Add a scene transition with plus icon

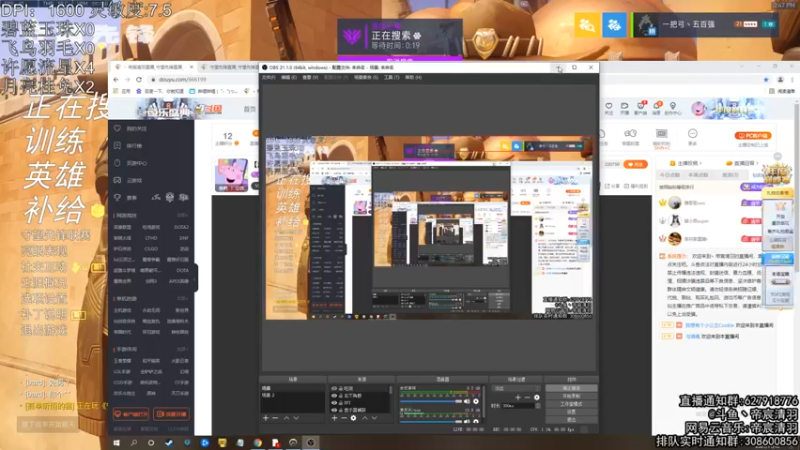point(518,397)
